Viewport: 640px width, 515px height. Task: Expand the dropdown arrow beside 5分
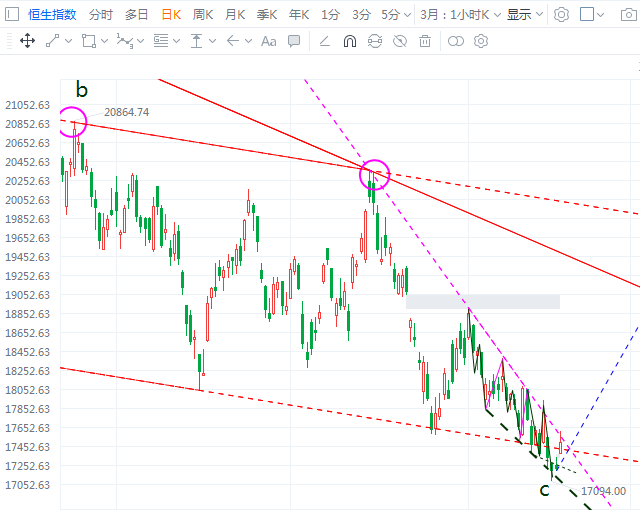[x=407, y=15]
